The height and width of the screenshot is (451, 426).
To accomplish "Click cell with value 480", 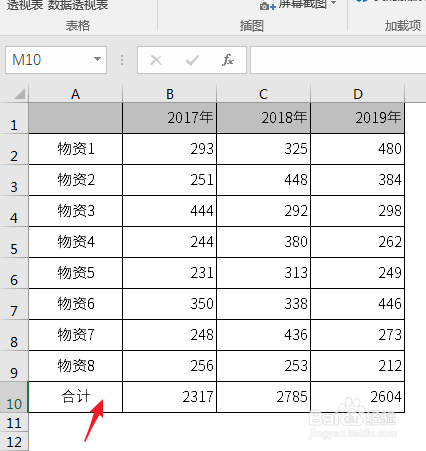I will coord(358,149).
